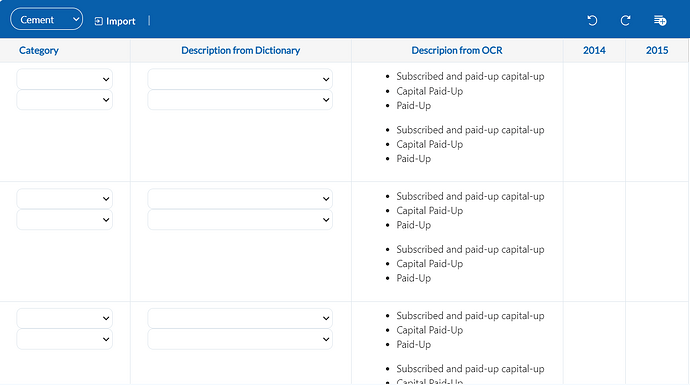This screenshot has height=385, width=690.
Task: Click the 2015 column header
Action: [657, 50]
